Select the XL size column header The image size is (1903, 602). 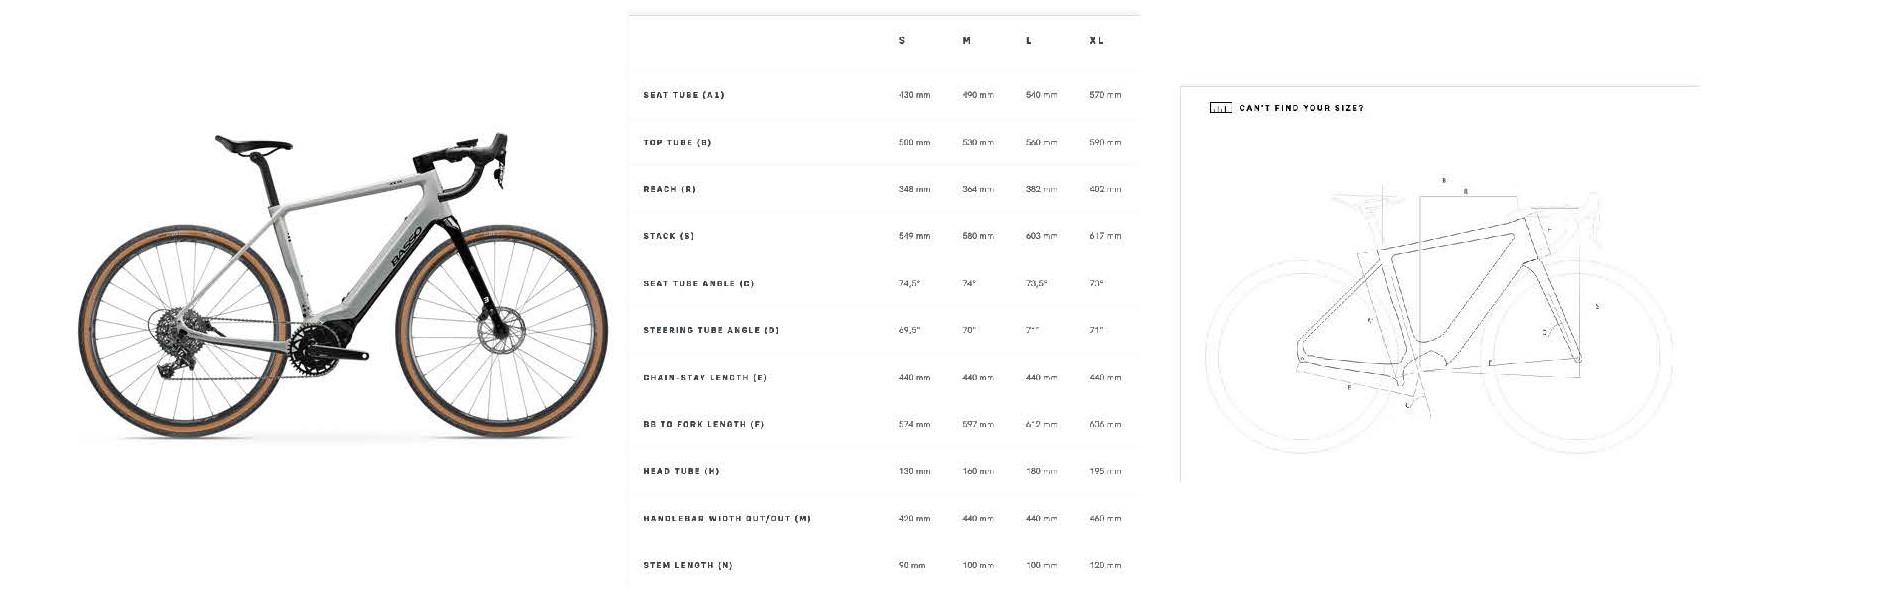pyautogui.click(x=1096, y=41)
